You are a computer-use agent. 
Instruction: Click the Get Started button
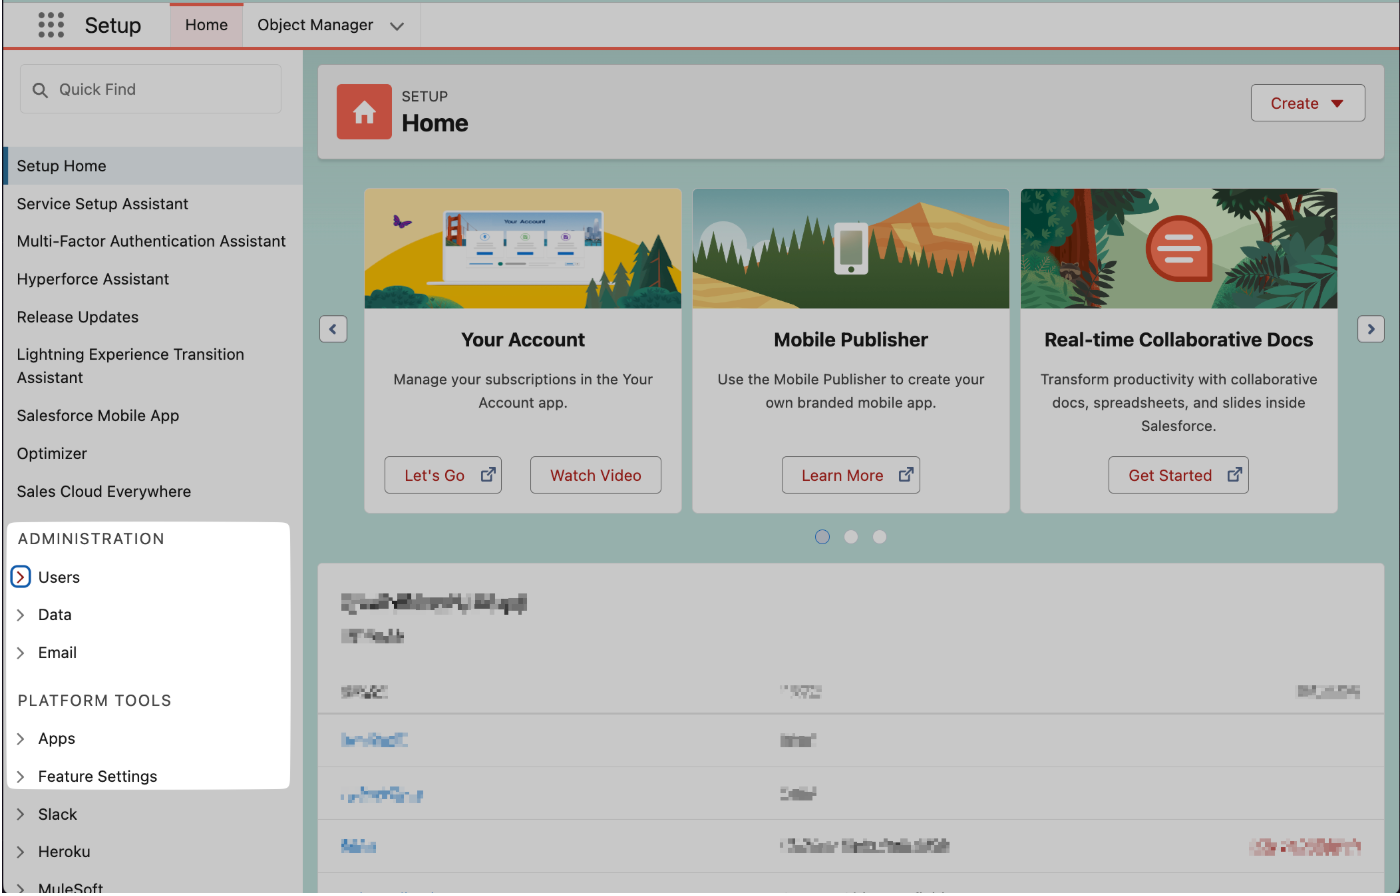pos(1179,475)
